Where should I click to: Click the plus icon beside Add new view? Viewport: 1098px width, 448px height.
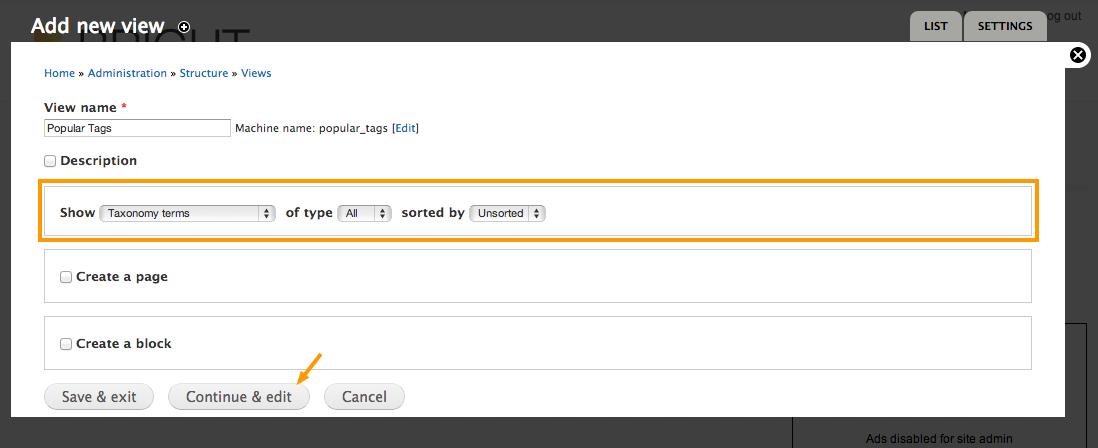183,27
